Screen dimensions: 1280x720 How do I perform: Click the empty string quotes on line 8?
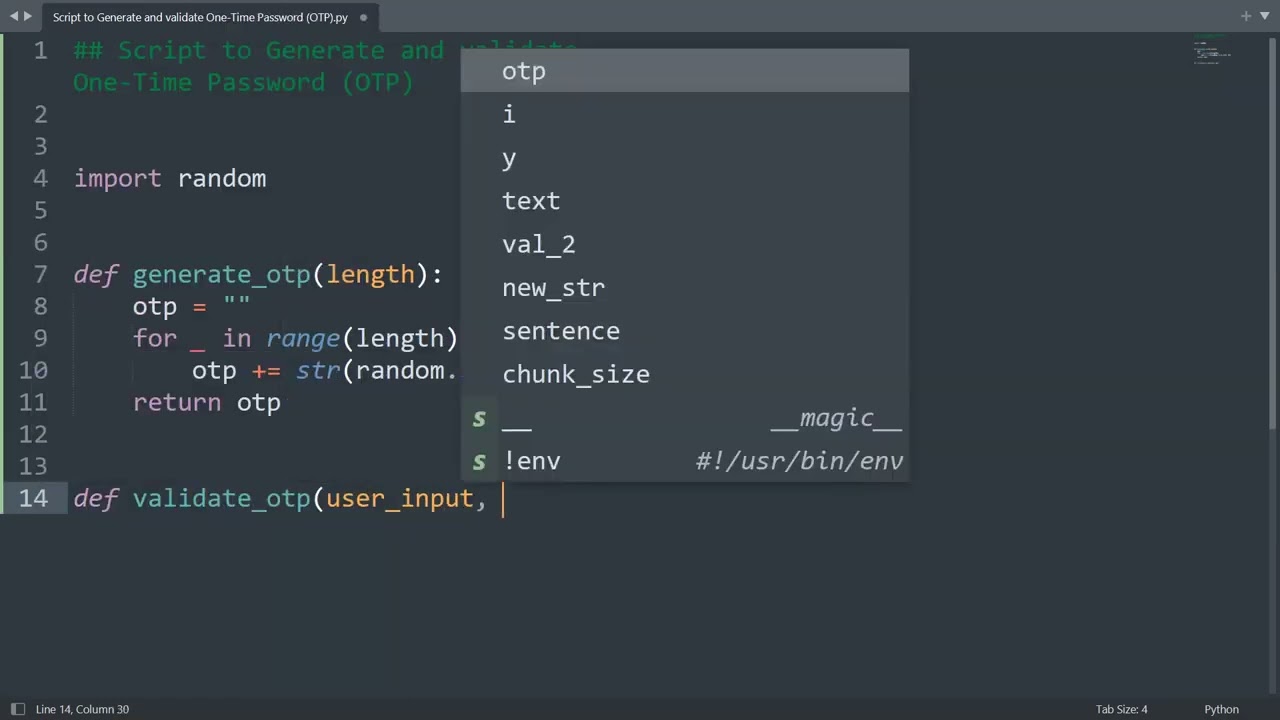click(237, 302)
